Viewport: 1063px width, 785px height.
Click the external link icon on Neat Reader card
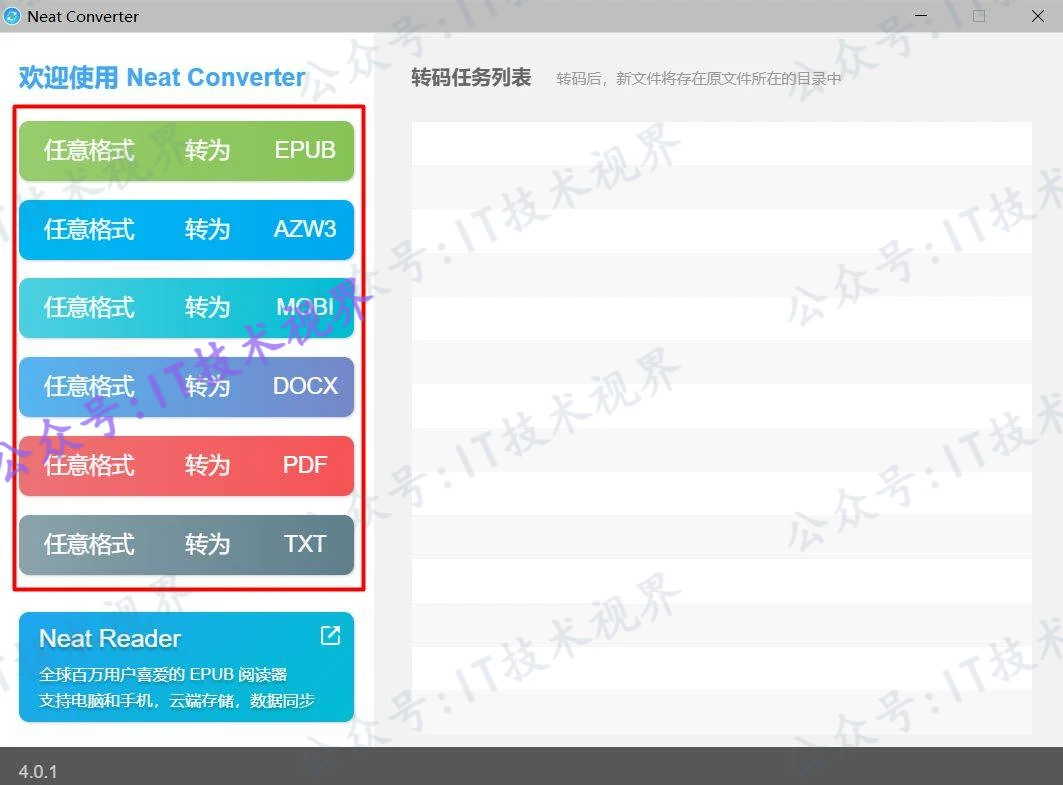(330, 635)
